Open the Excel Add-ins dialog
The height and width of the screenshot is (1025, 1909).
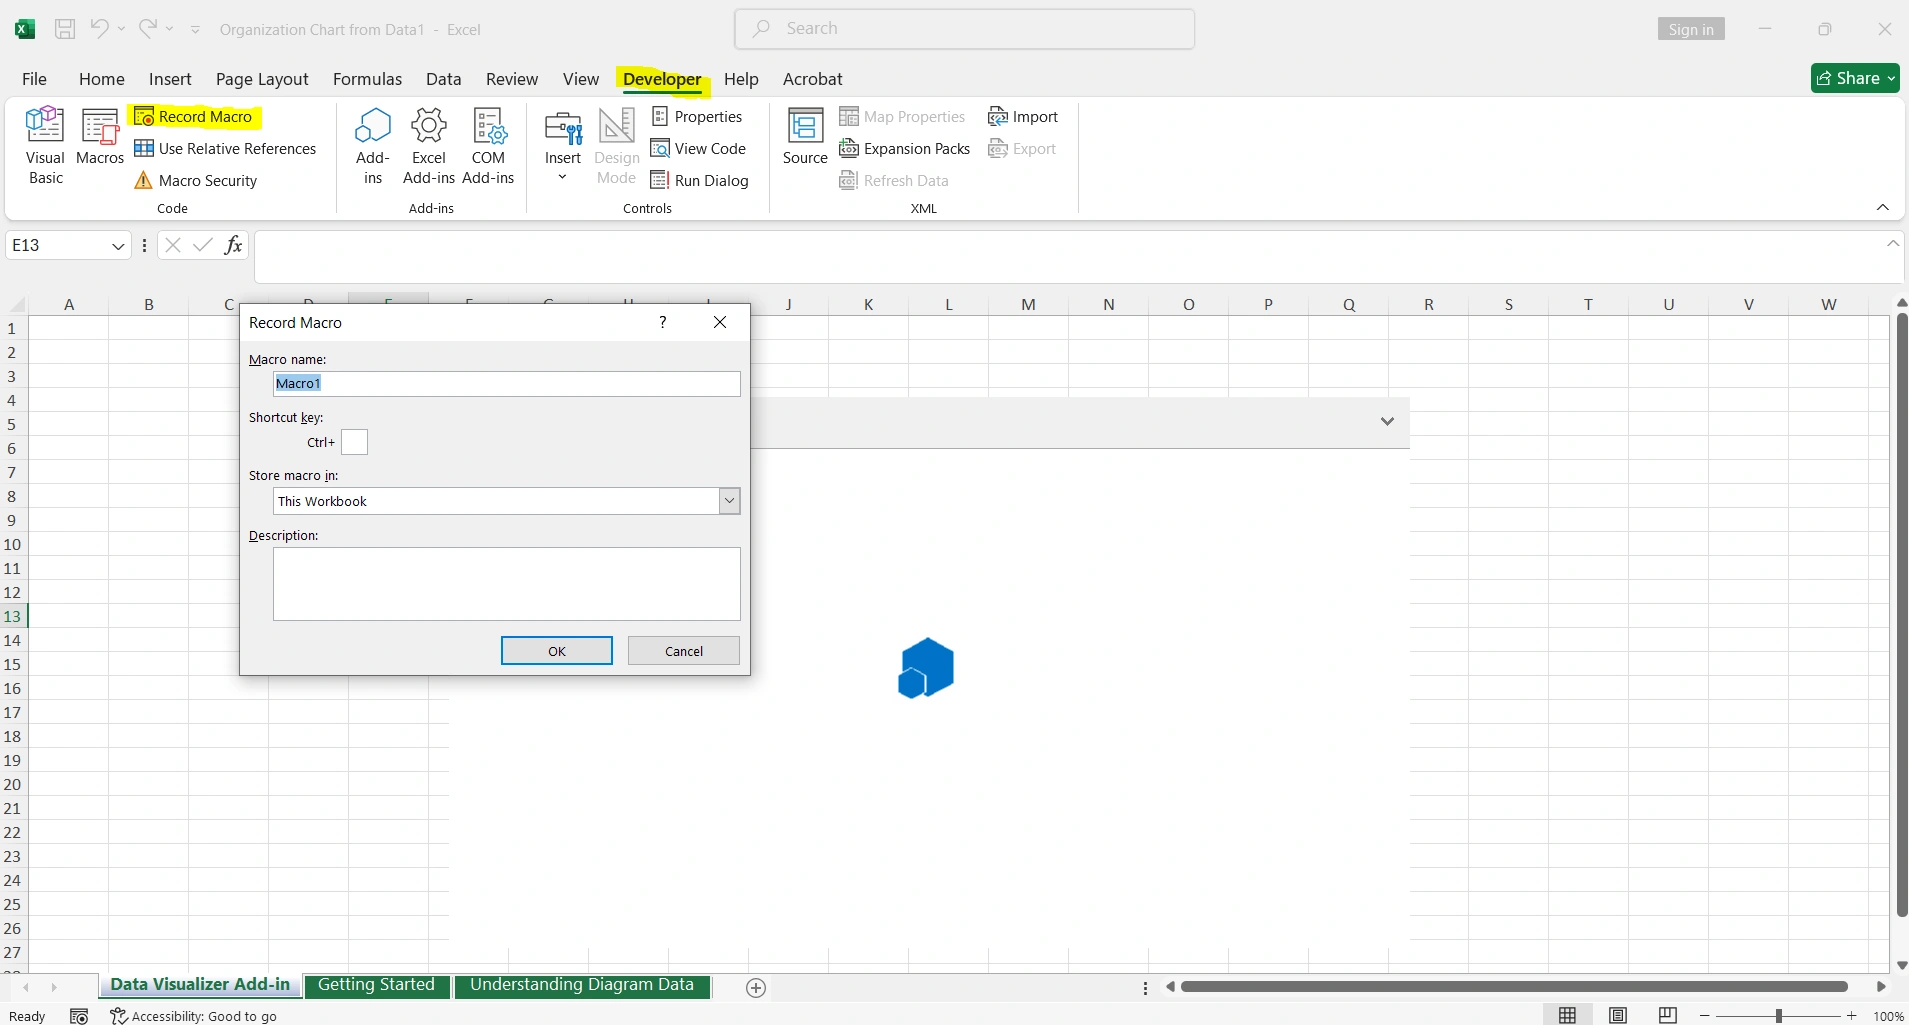pos(428,145)
